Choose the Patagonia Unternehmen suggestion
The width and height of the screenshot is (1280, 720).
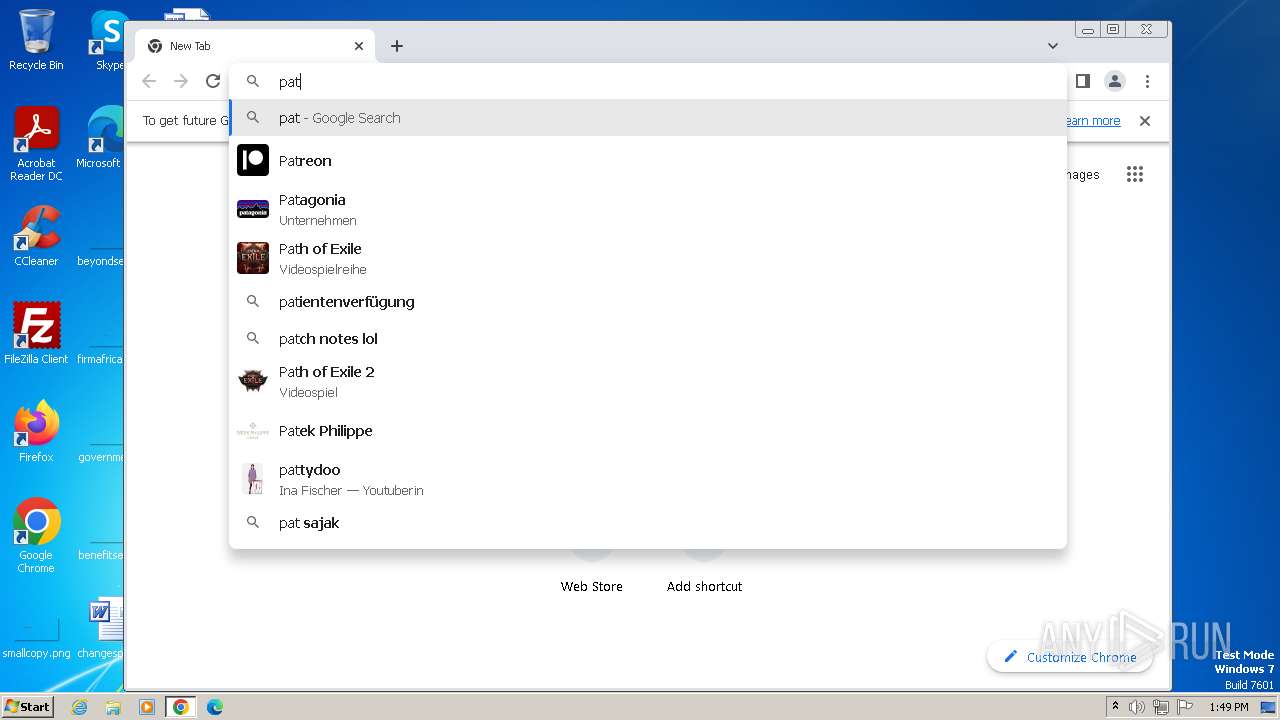point(648,209)
